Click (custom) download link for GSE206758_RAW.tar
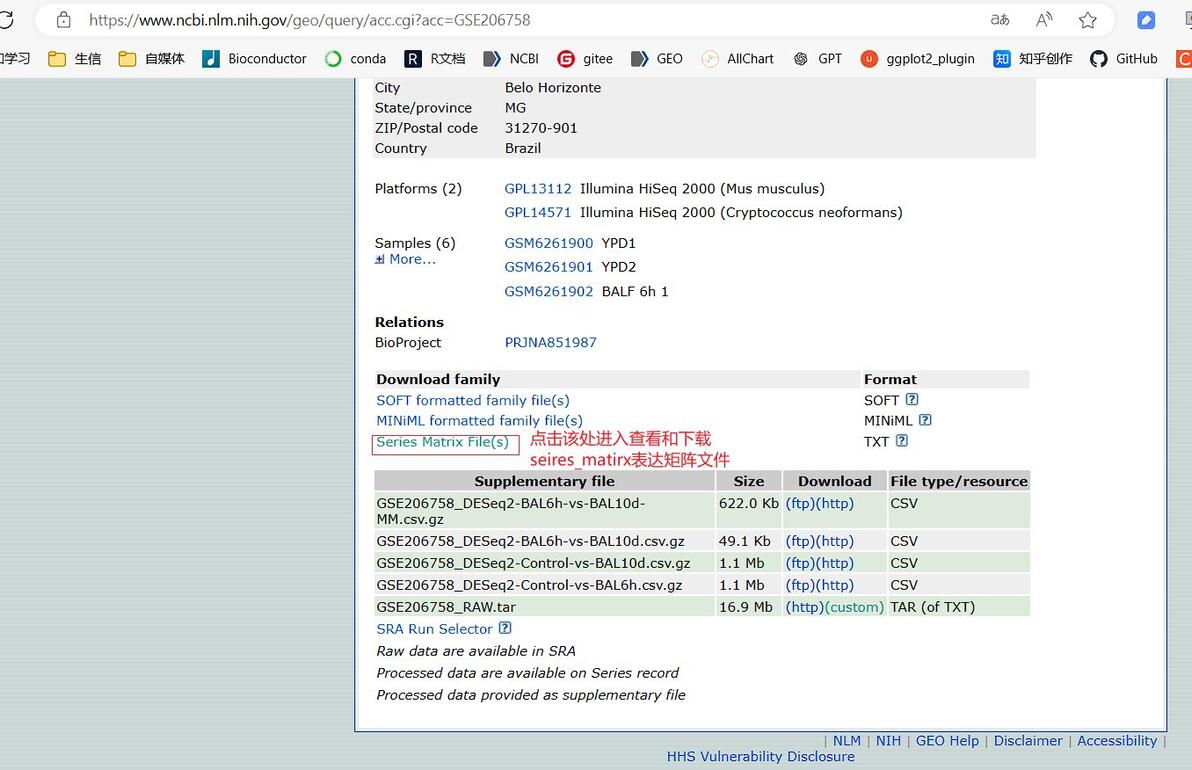The image size is (1192, 770). 854,607
